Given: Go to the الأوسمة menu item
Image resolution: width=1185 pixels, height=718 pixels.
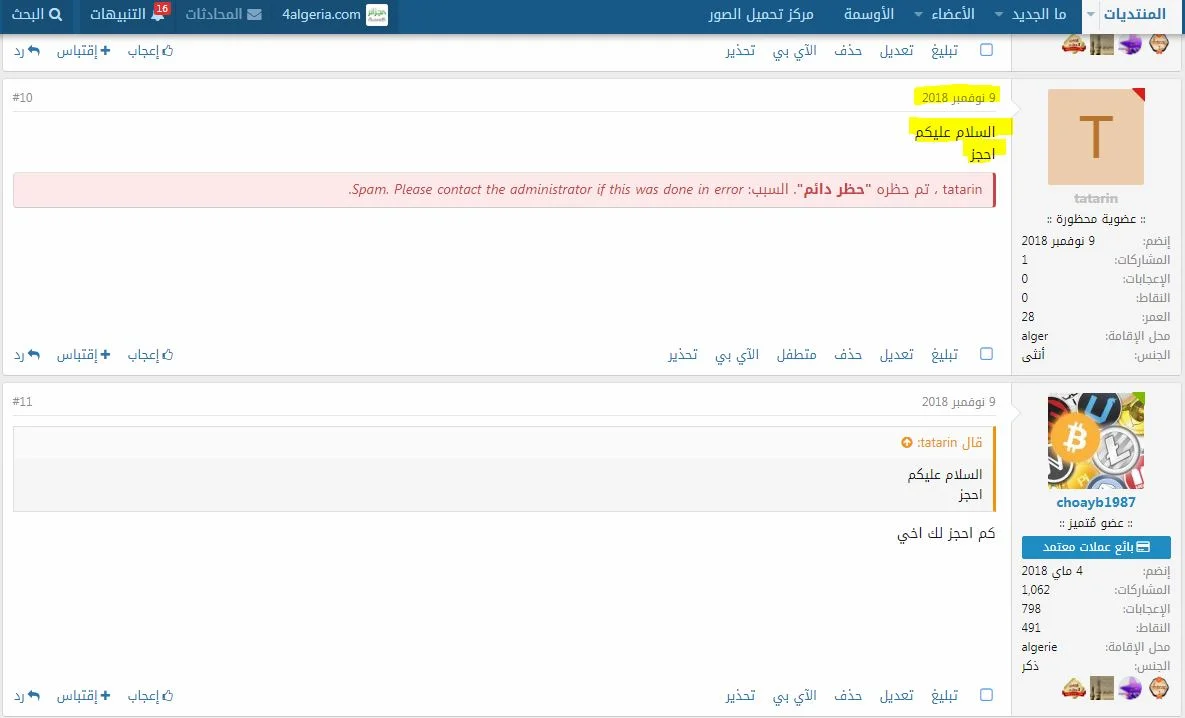Looking at the screenshot, I should pos(869,15).
